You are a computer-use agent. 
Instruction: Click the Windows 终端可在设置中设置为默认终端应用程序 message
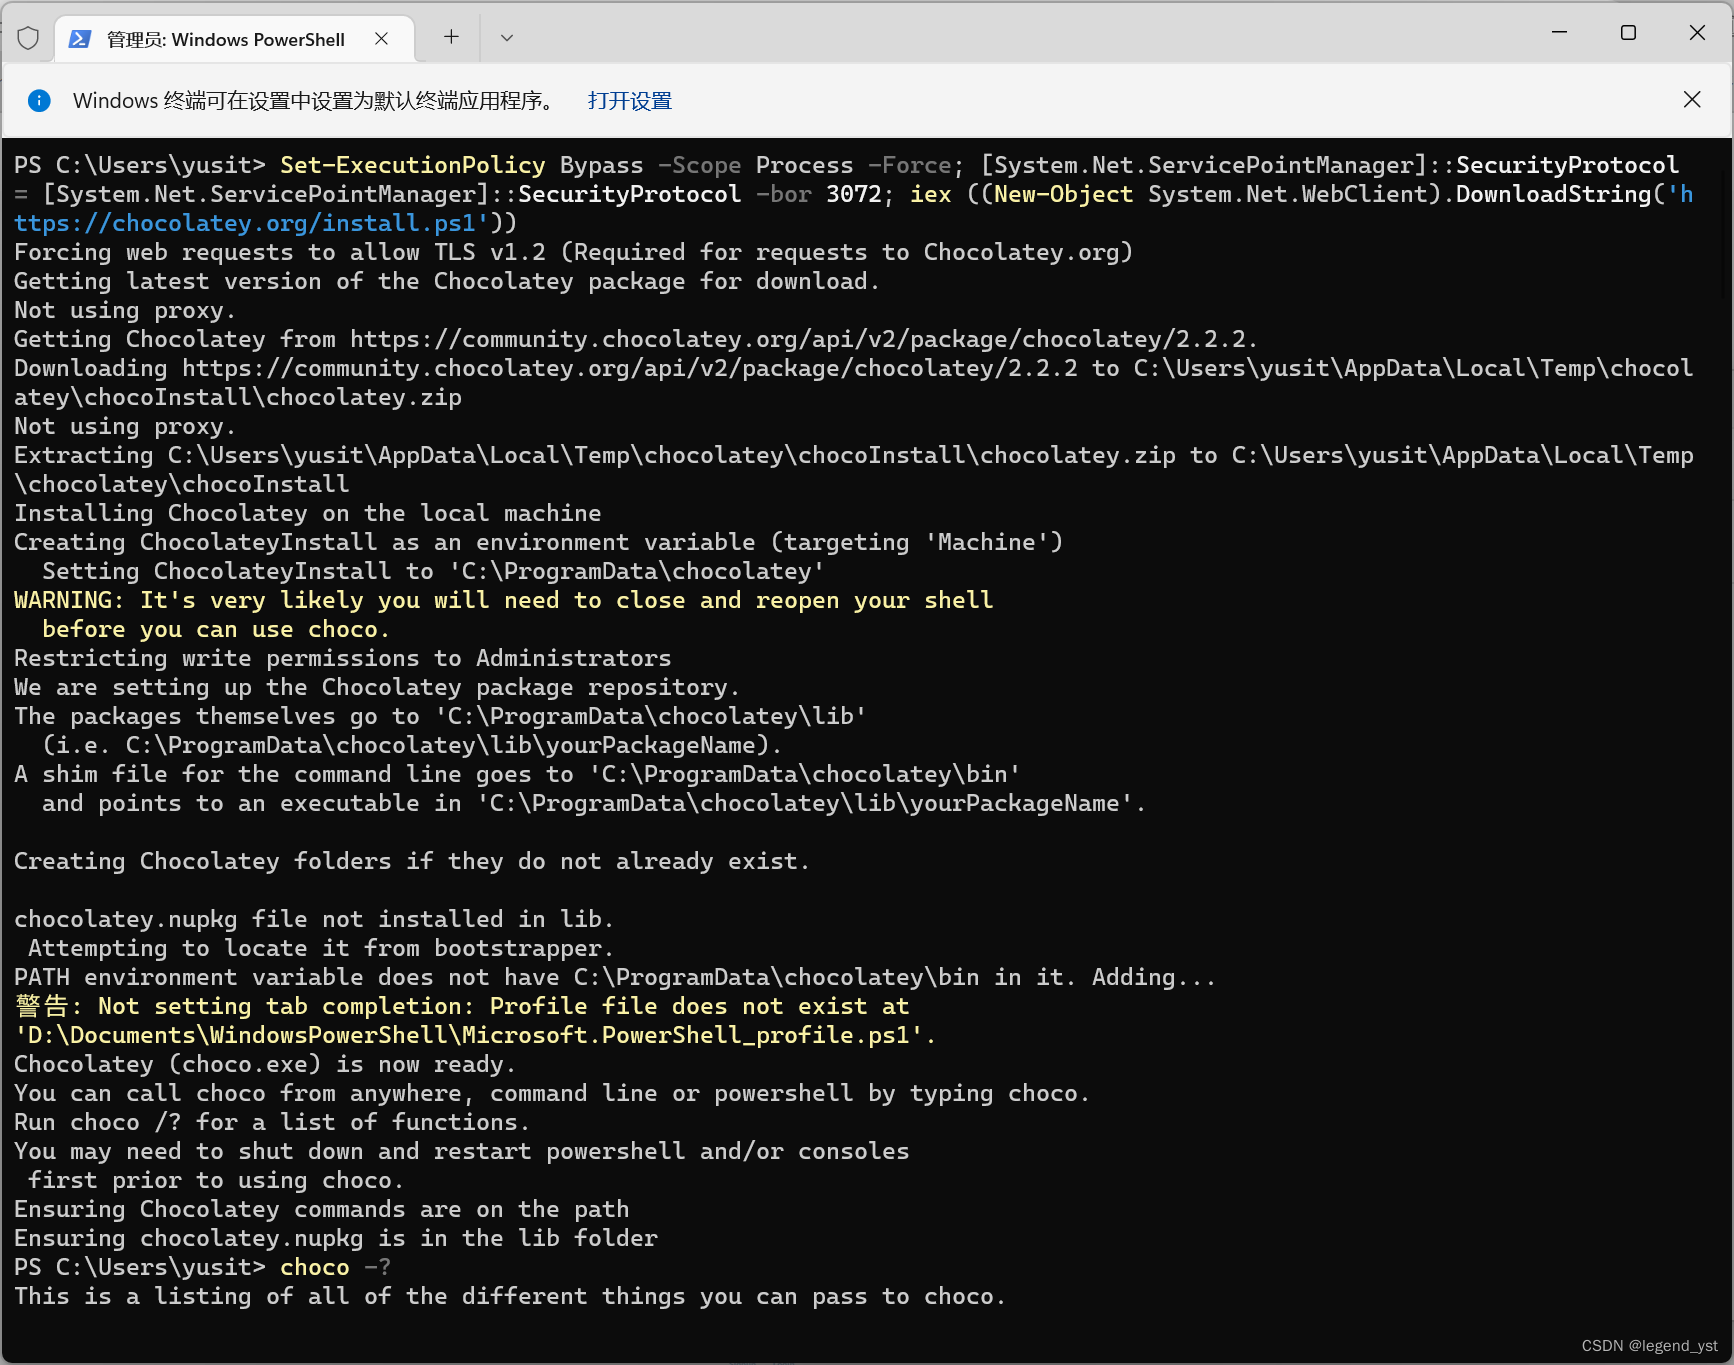(x=315, y=101)
